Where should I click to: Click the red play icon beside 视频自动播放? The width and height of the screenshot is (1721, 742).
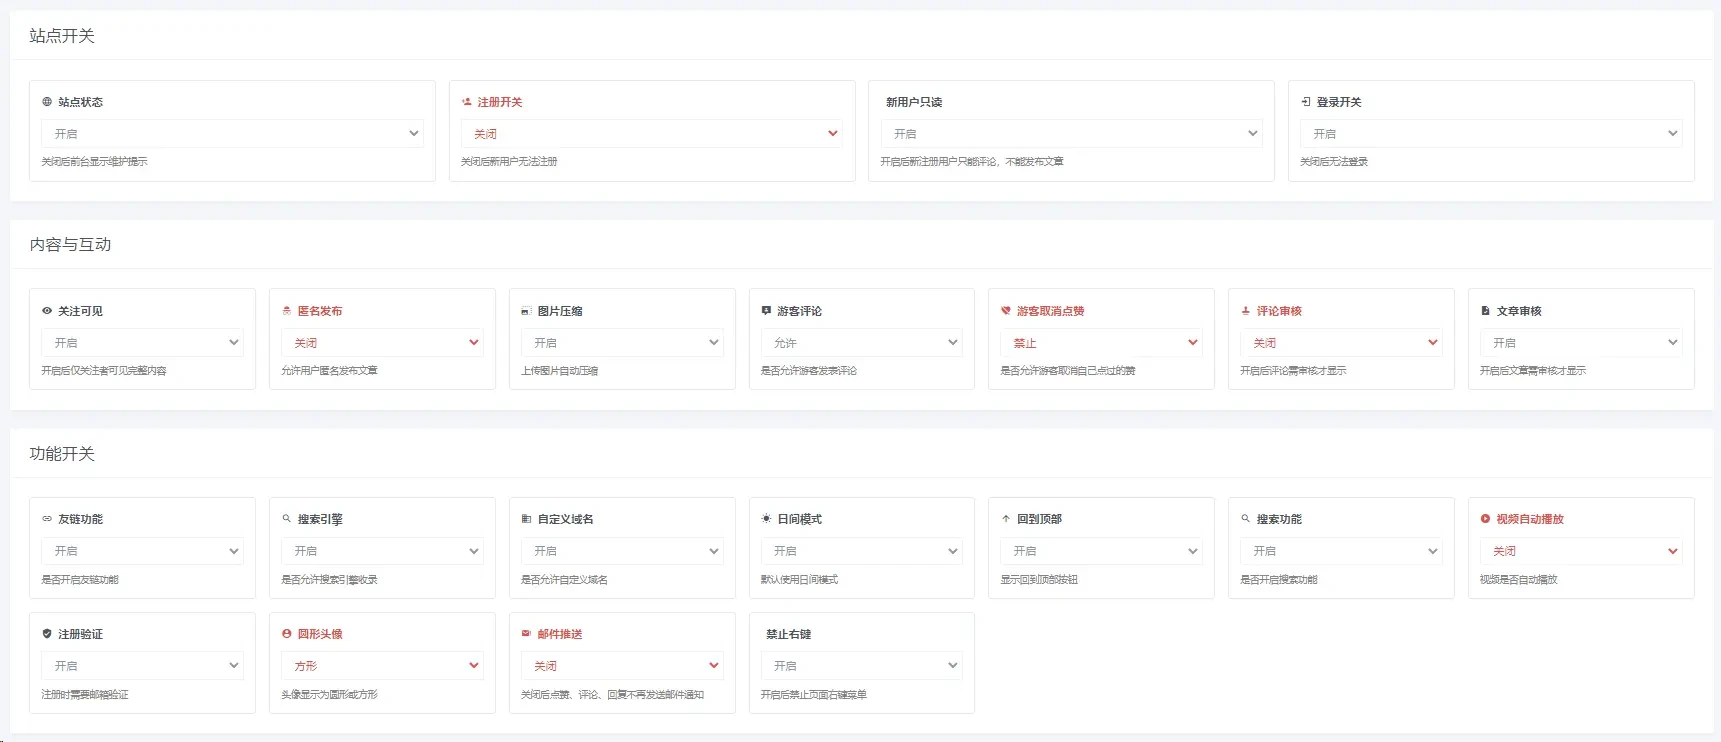point(1485,519)
